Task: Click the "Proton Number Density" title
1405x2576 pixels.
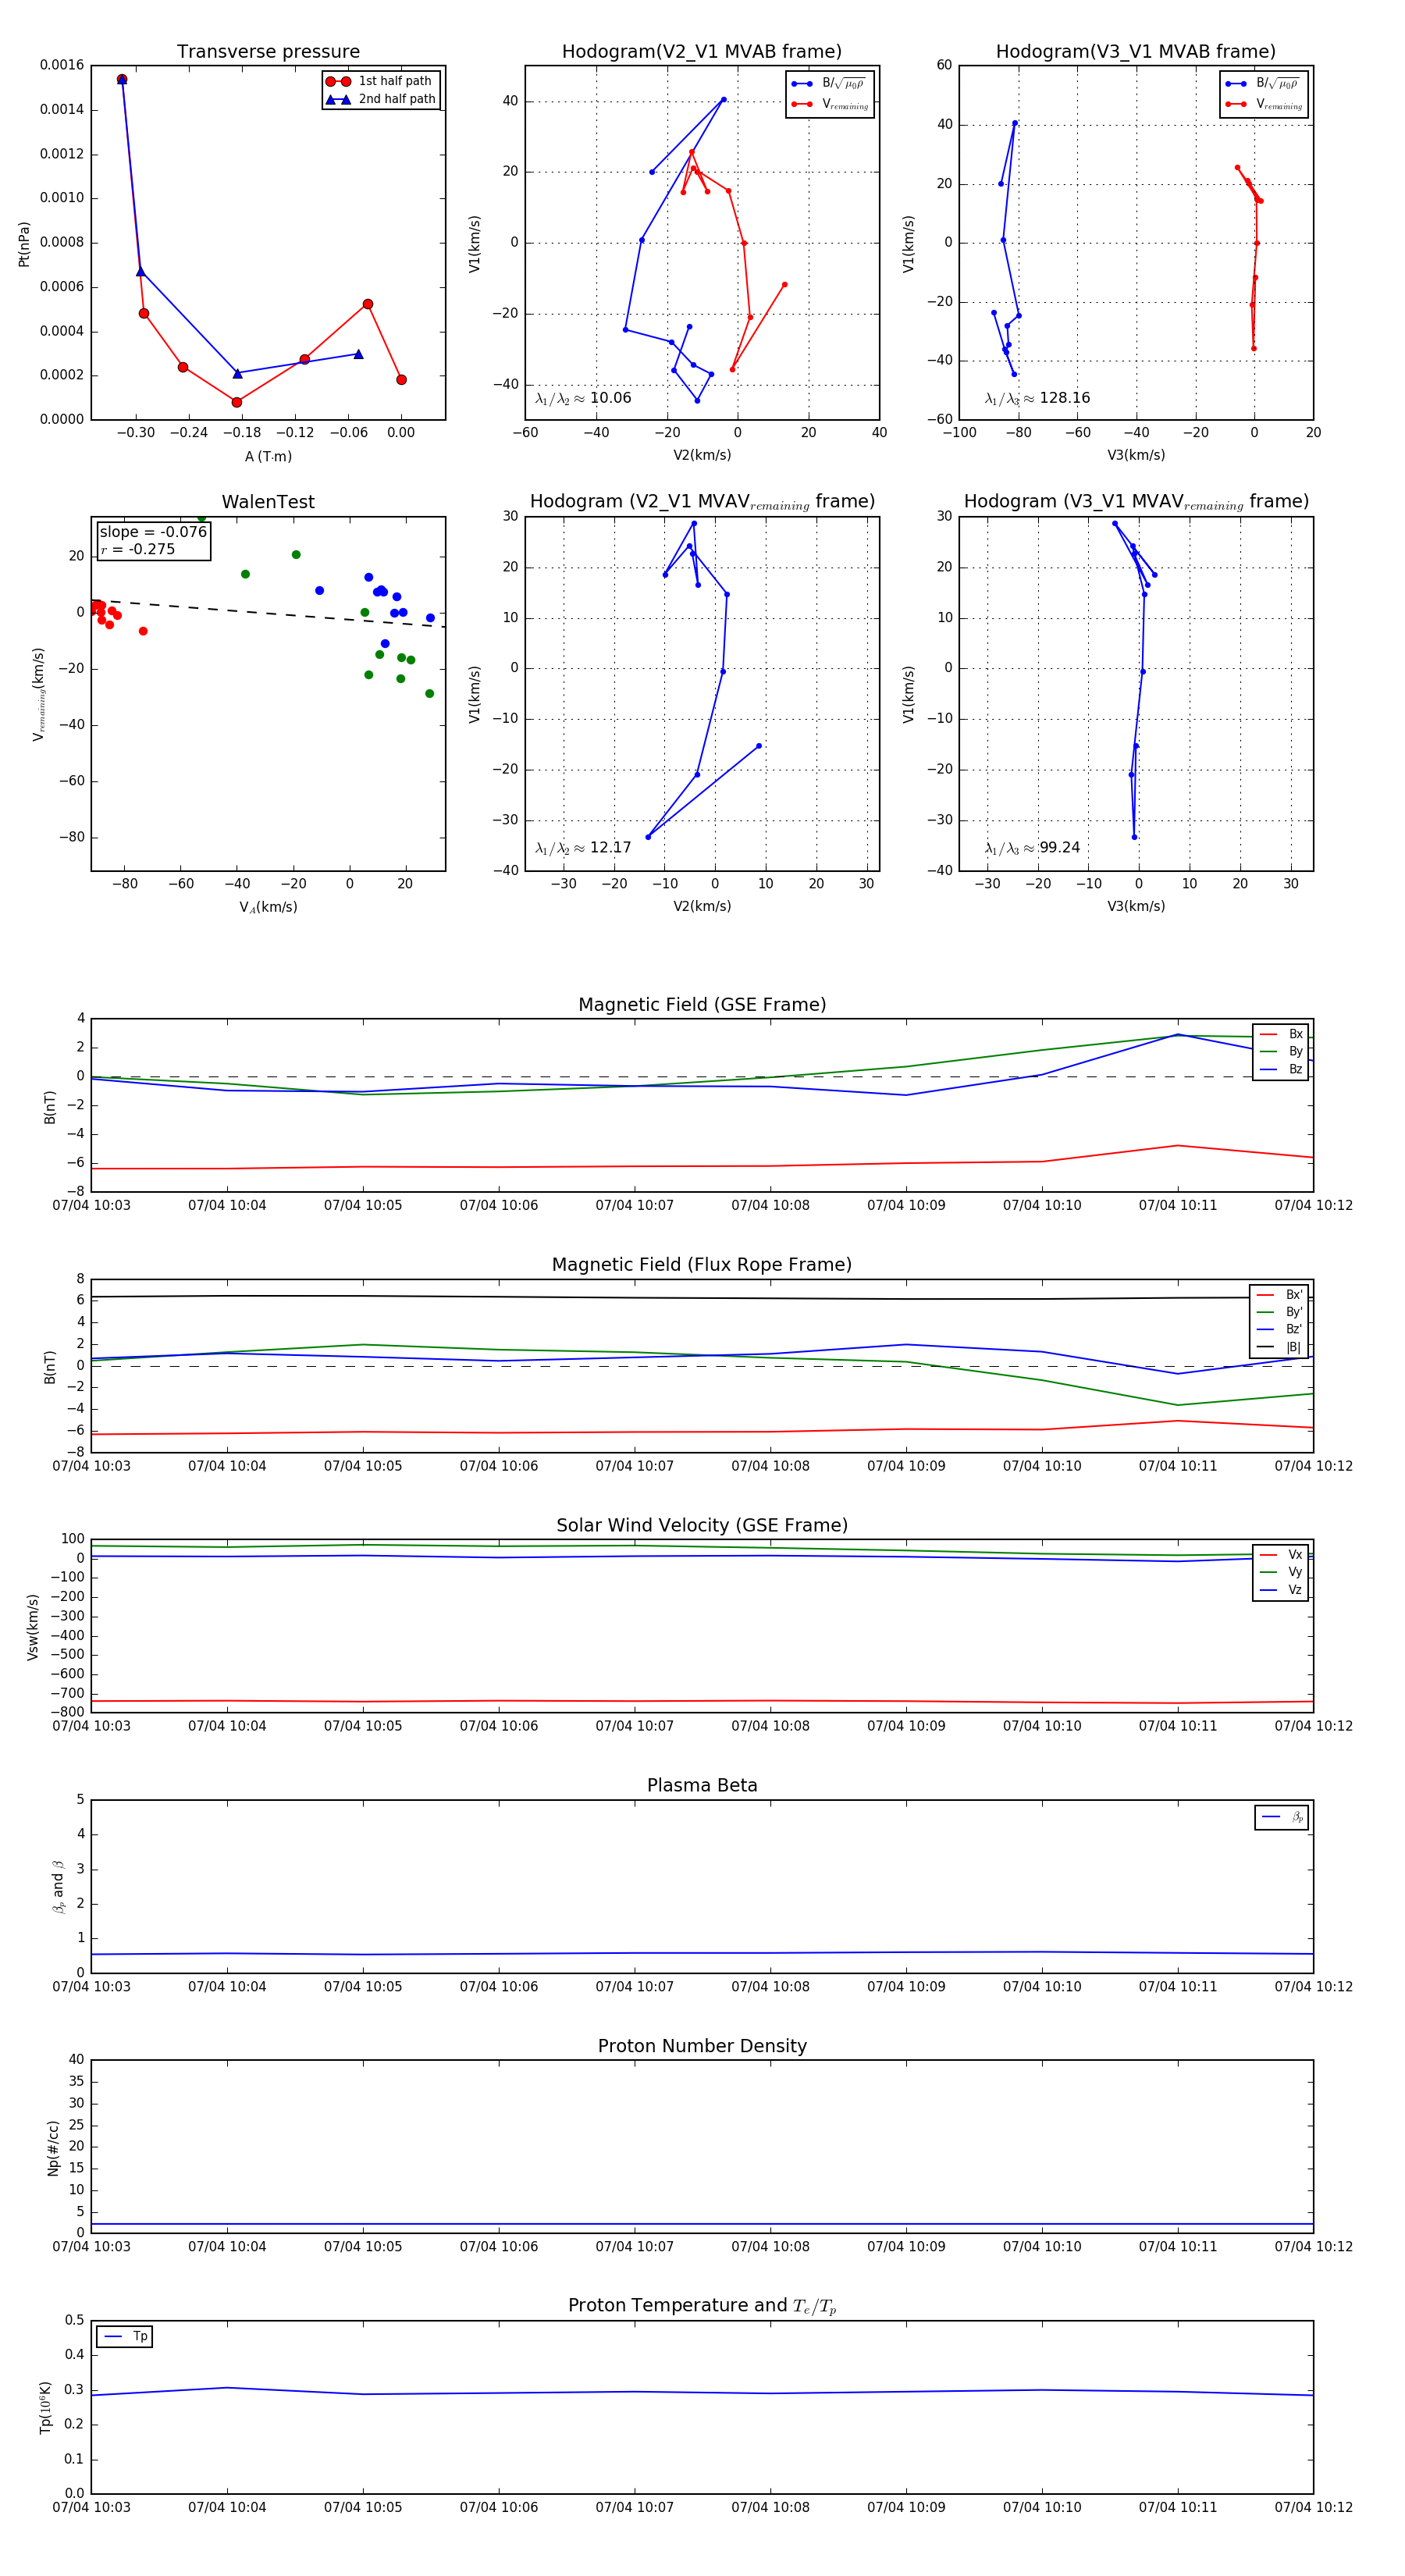Action: click(702, 2046)
